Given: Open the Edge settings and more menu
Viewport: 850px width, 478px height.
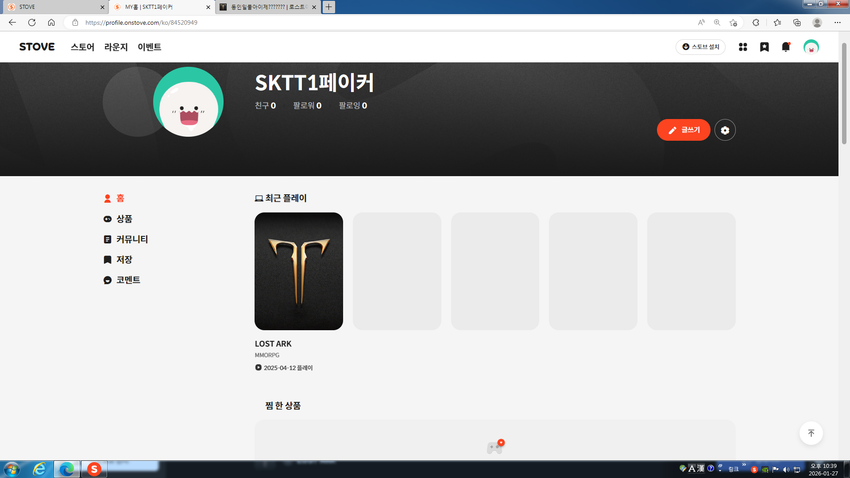Looking at the screenshot, I should (839, 22).
